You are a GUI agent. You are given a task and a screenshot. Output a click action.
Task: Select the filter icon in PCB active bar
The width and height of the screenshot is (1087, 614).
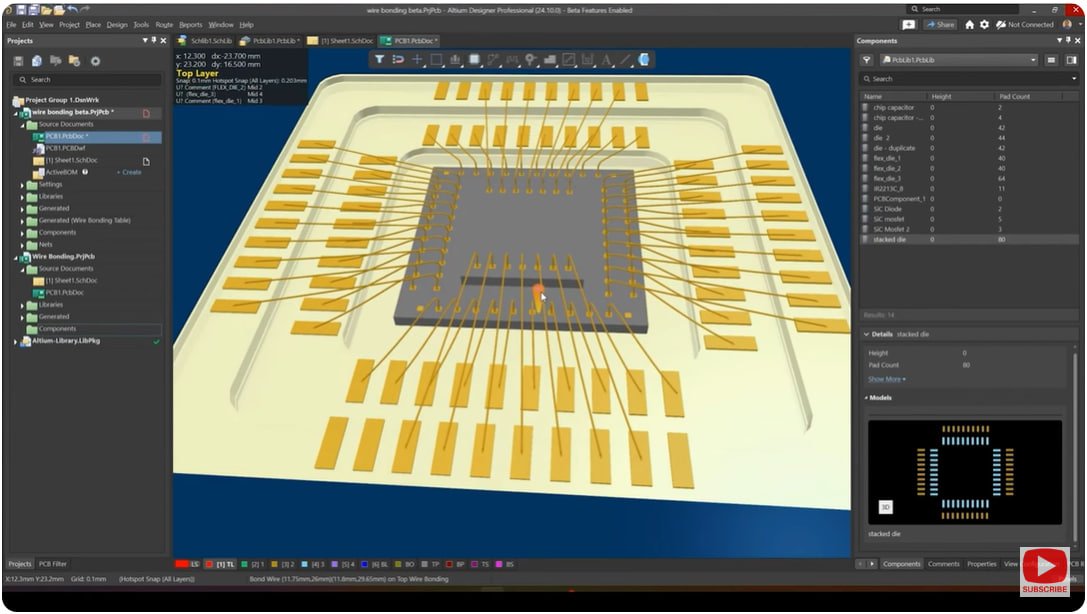(x=379, y=60)
